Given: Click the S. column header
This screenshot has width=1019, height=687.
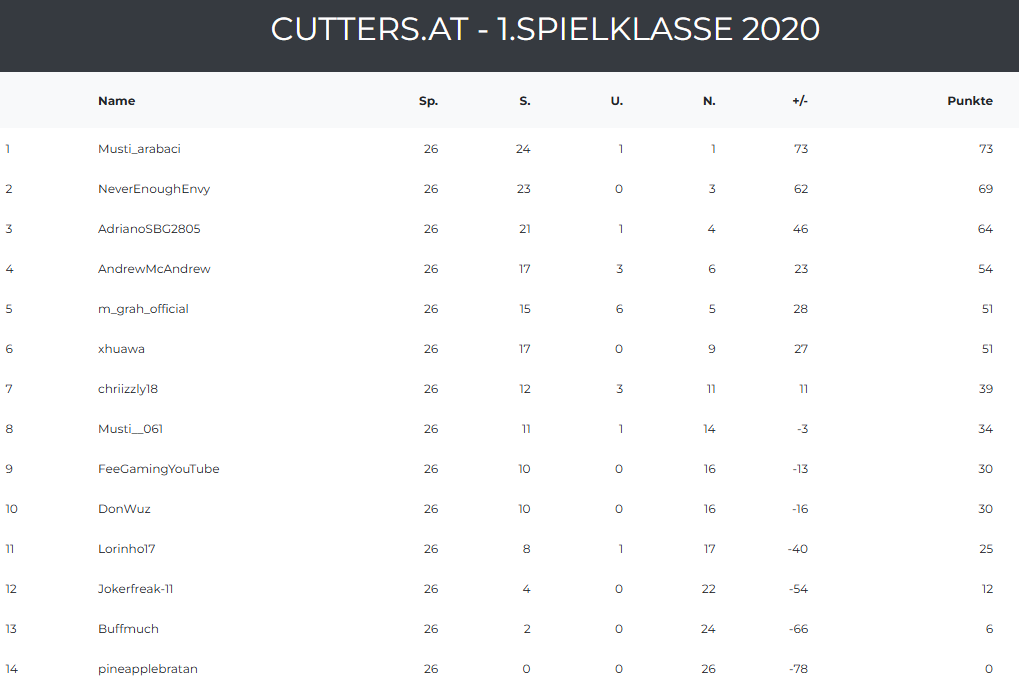Looking at the screenshot, I should pyautogui.click(x=524, y=101).
